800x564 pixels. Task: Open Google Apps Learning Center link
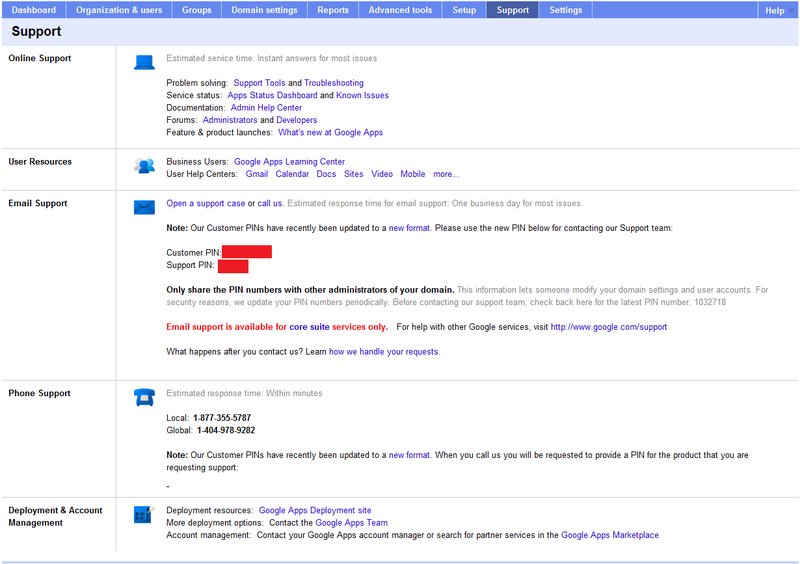289,161
